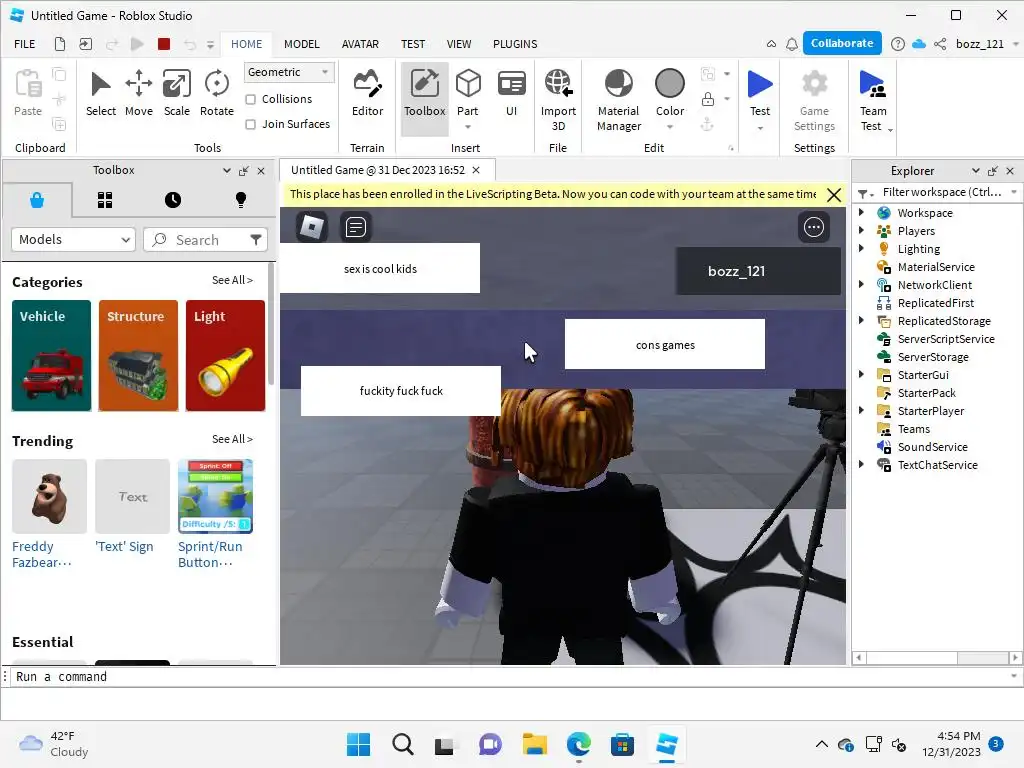Switch to the AVATAR ribbon tab
Viewport: 1024px width, 768px height.
point(360,44)
